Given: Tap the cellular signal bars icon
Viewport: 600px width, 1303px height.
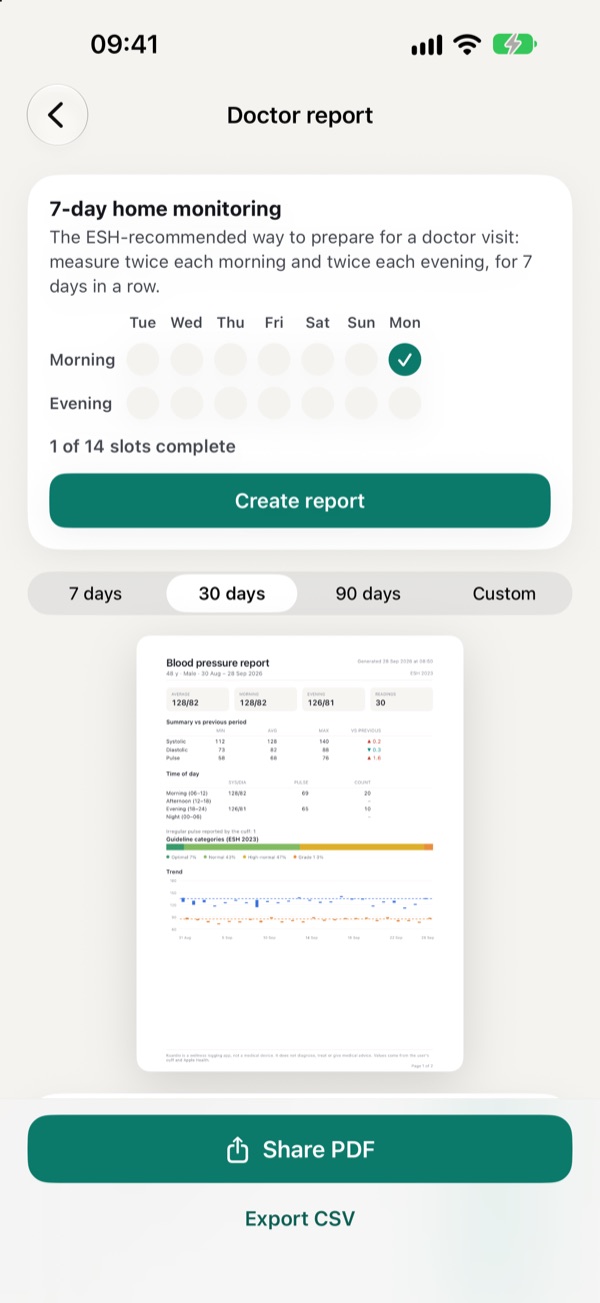Looking at the screenshot, I should click(x=426, y=46).
